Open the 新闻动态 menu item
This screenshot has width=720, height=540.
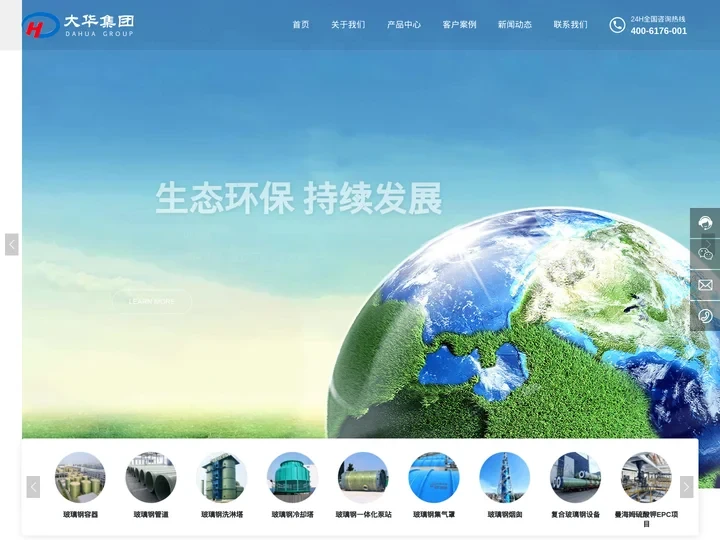515,25
